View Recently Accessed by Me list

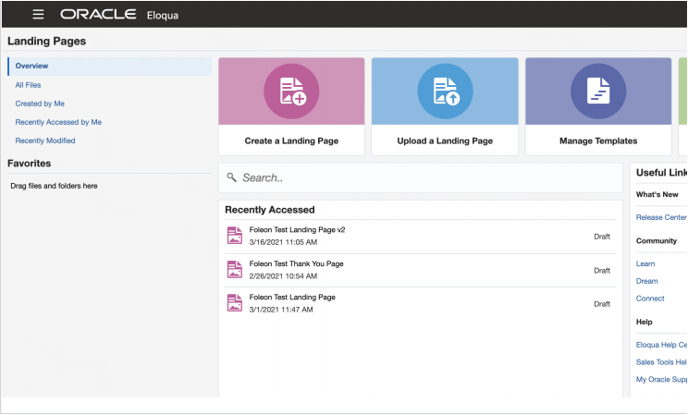click(58, 122)
